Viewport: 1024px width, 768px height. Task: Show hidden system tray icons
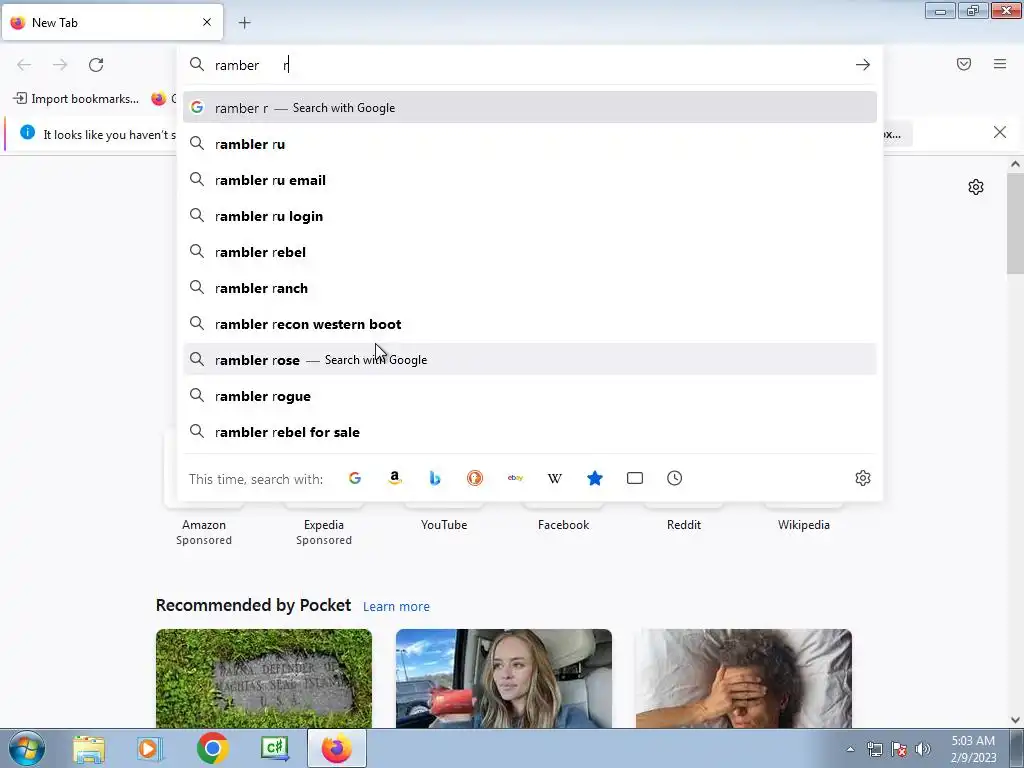pyautogui.click(x=850, y=749)
